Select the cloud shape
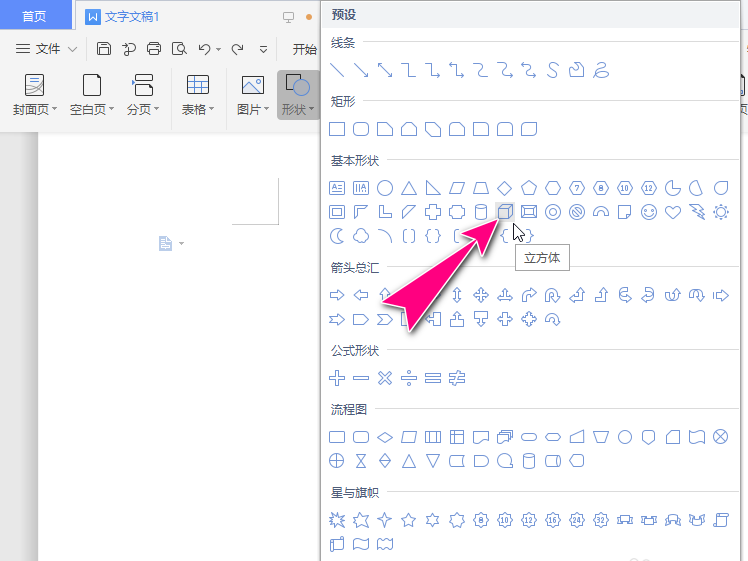Viewport: 748px width, 561px height. point(361,236)
